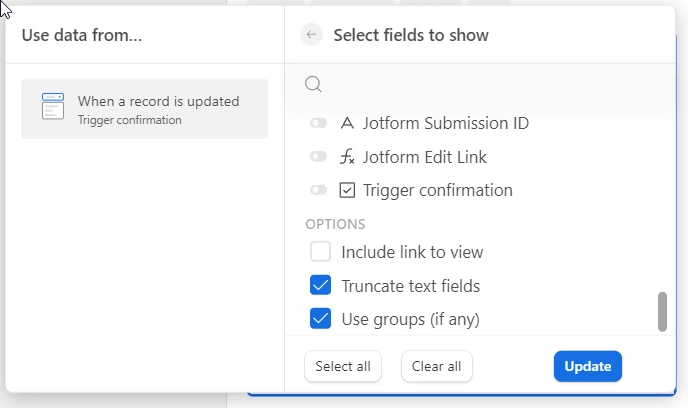The image size is (688, 408).
Task: Click the back arrow beside Select fields
Action: coord(312,35)
